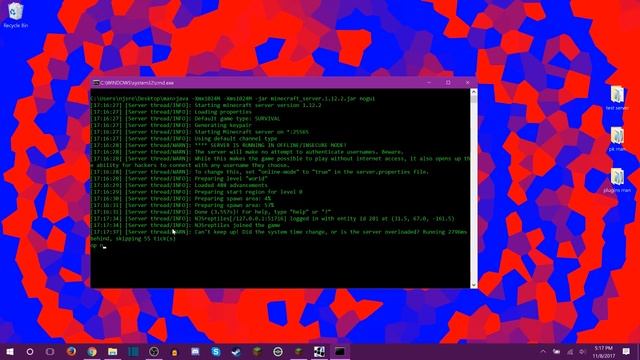Click 'Preparing start region for level 0' line
Viewport: 640px width, 360px height.
[x=196, y=192]
